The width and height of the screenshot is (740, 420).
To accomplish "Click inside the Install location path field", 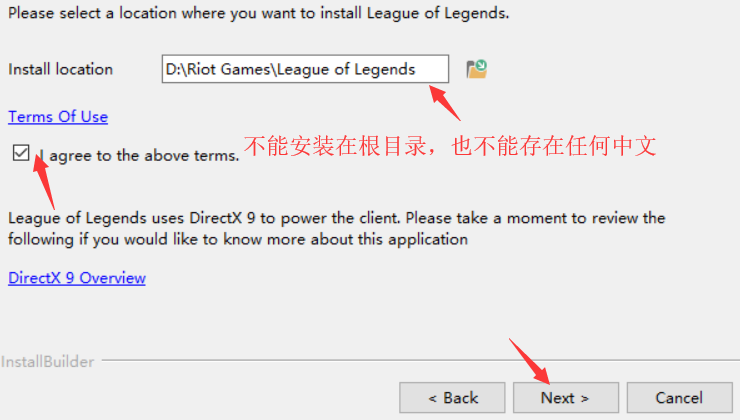I will pyautogui.click(x=305, y=69).
